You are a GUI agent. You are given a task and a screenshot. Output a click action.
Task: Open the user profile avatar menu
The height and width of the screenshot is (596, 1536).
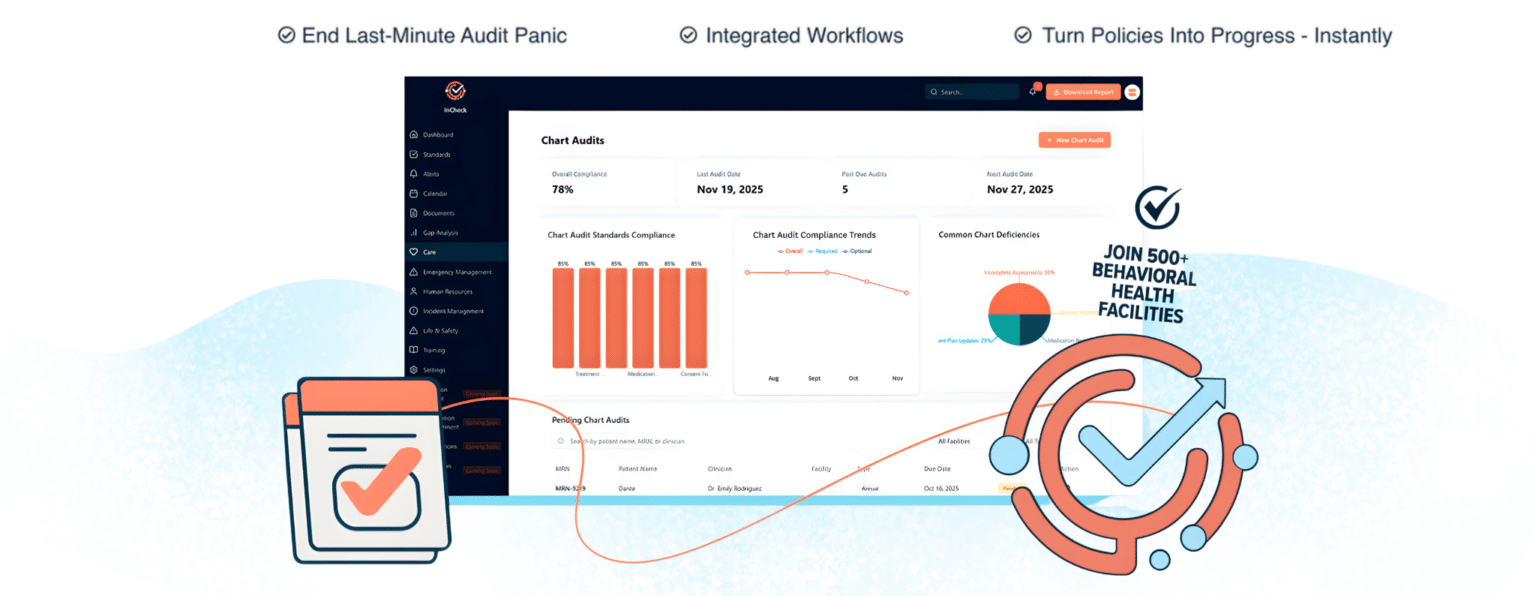pos(1132,92)
